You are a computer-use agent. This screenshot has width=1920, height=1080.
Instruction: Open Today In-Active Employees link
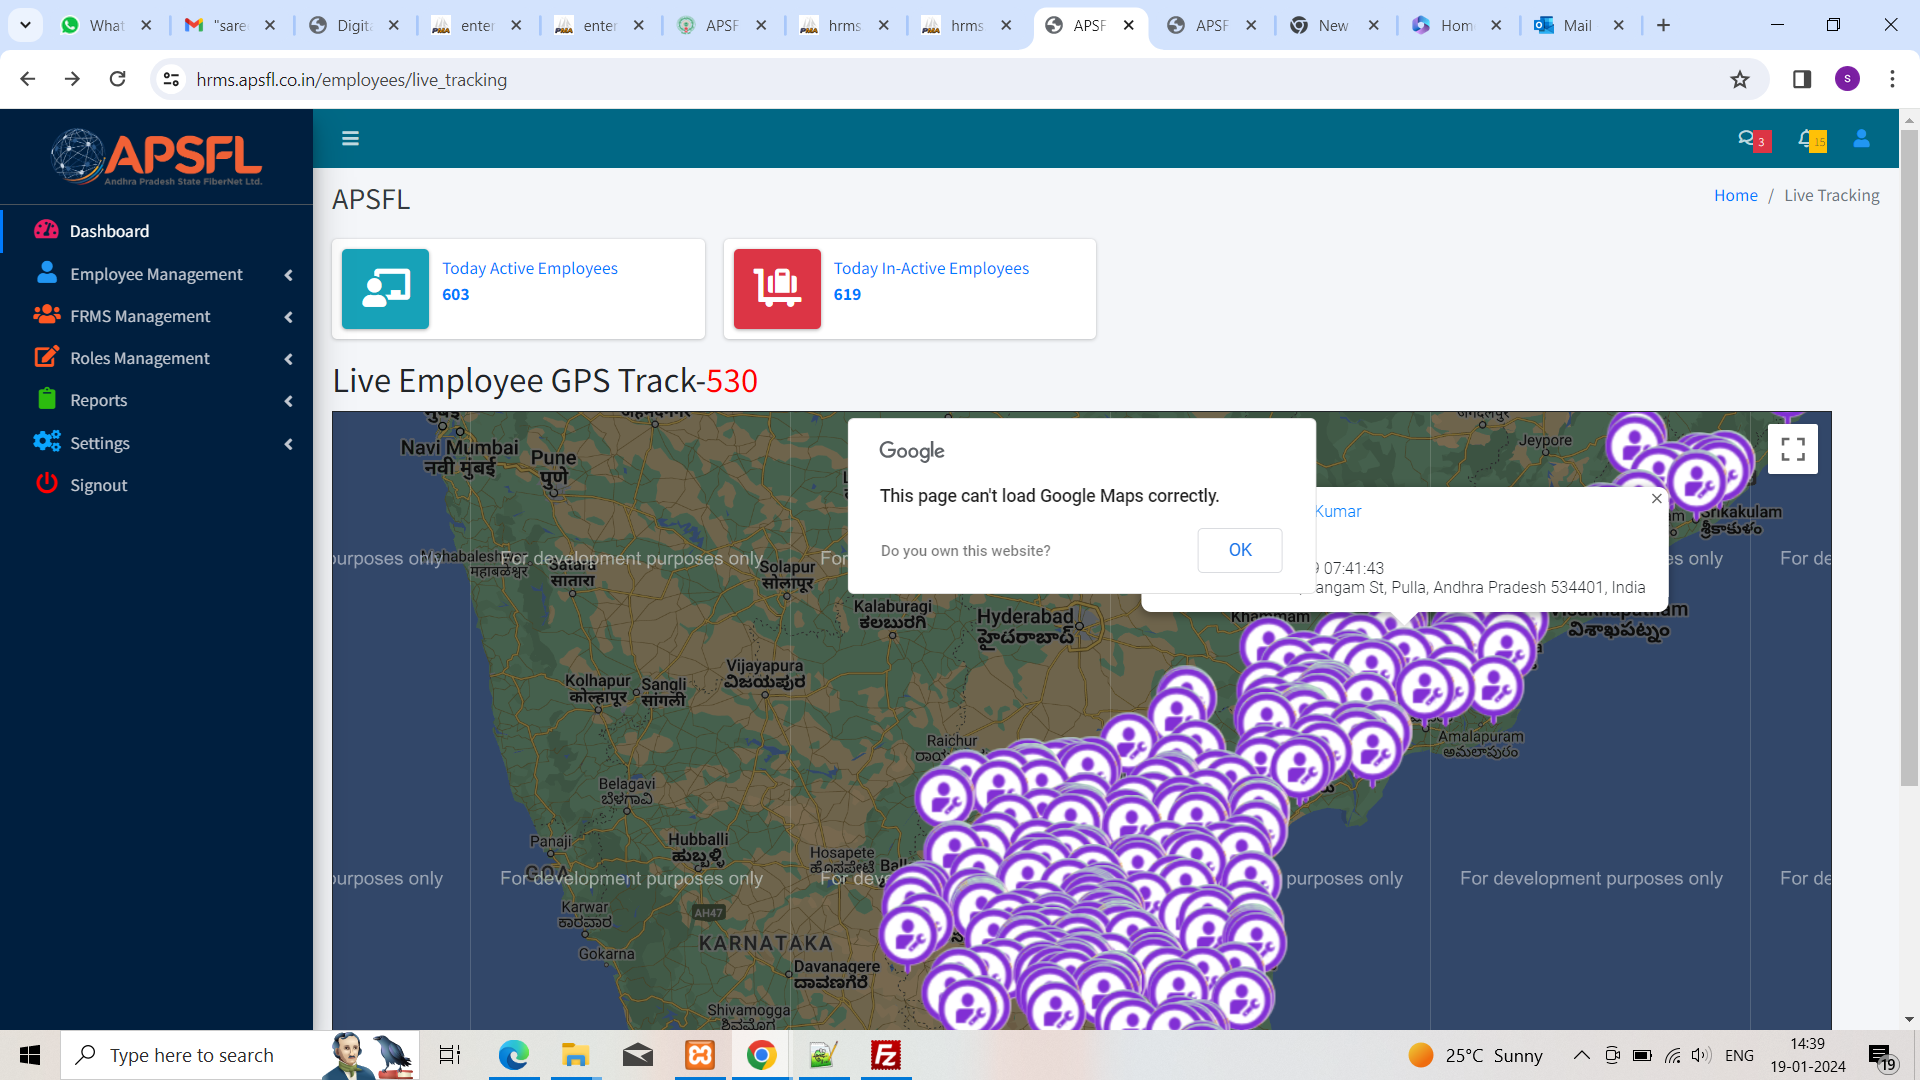[930, 268]
